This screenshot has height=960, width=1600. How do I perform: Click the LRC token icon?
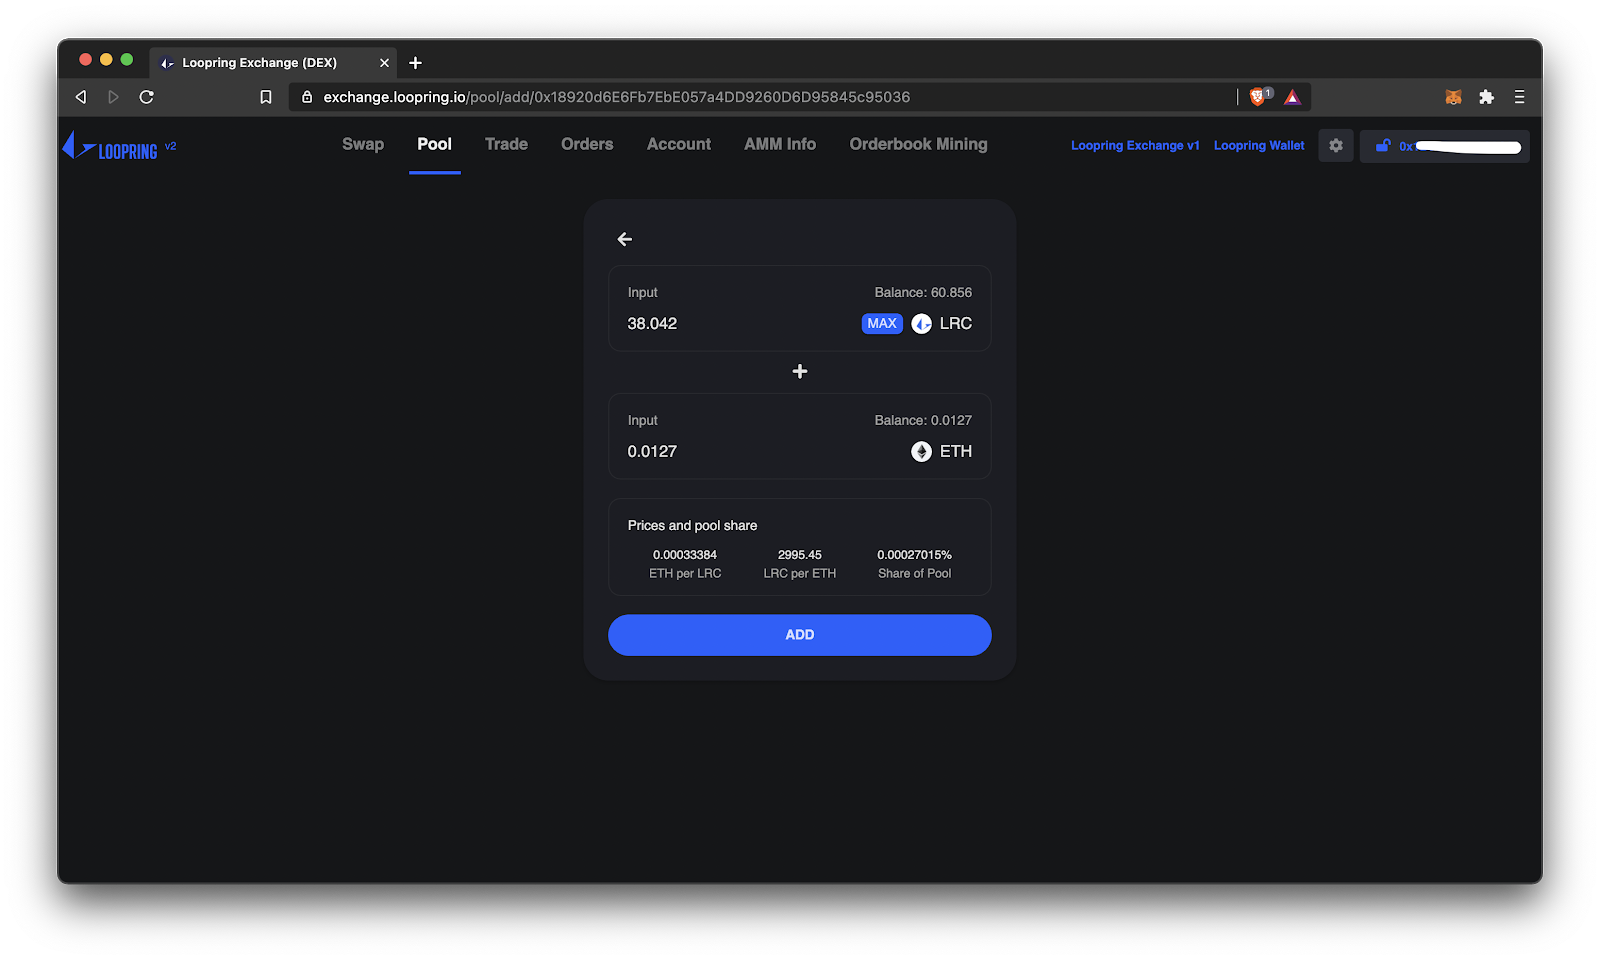[x=922, y=324]
